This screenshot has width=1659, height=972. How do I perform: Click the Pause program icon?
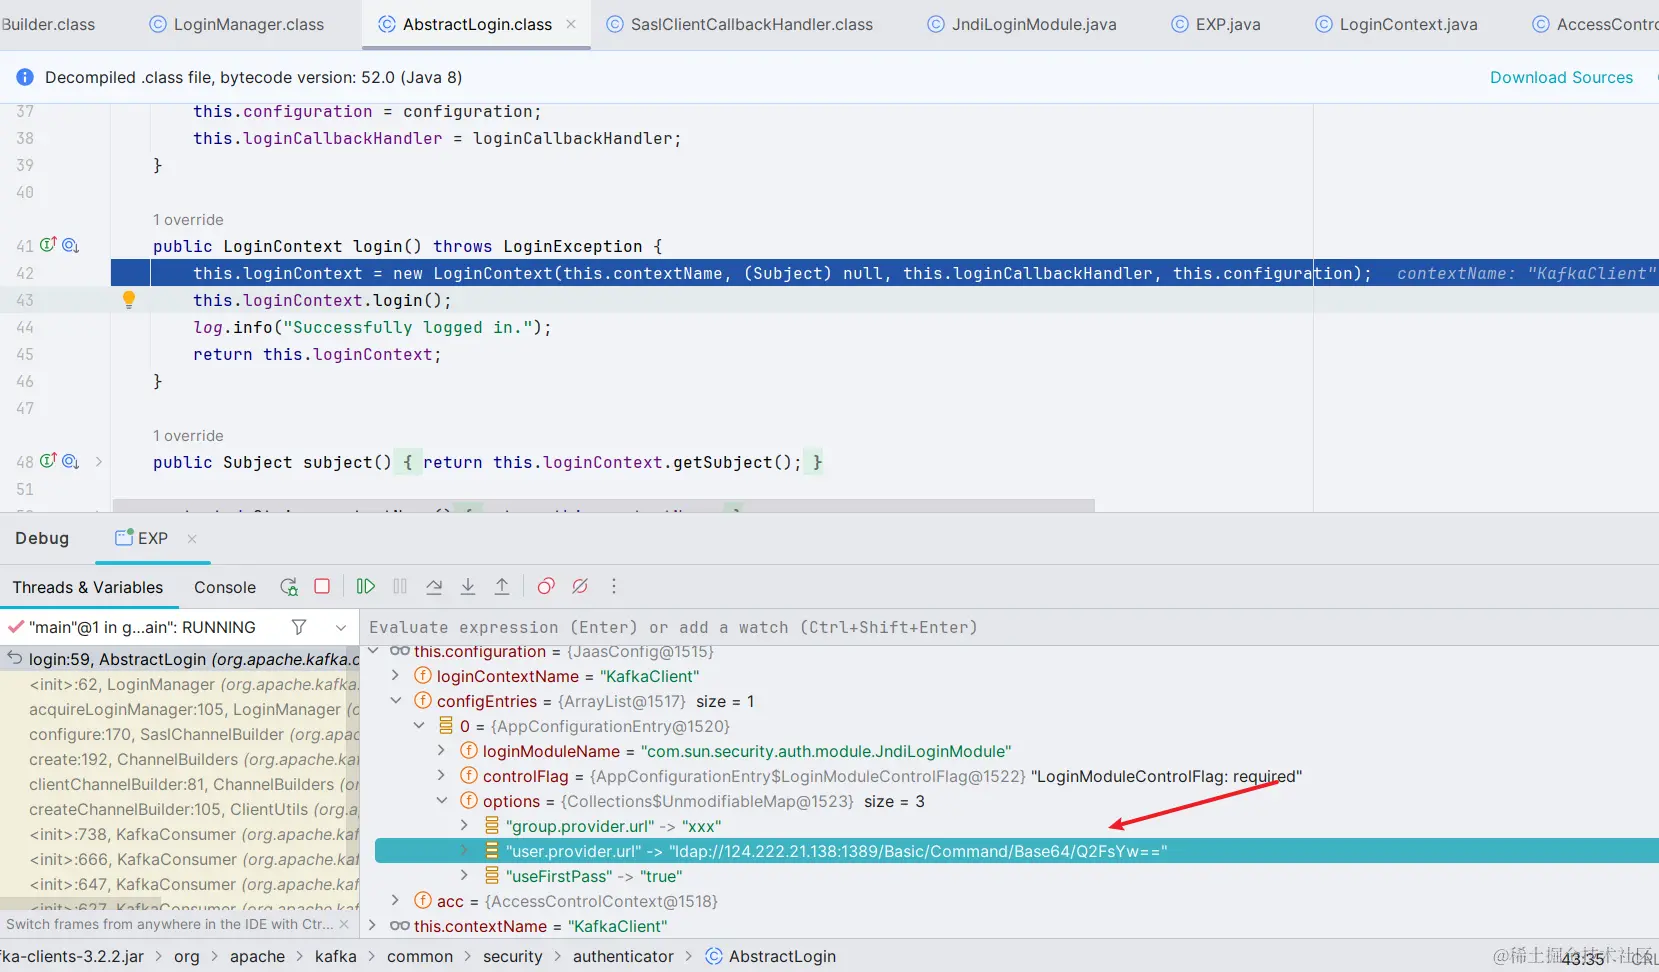click(400, 587)
